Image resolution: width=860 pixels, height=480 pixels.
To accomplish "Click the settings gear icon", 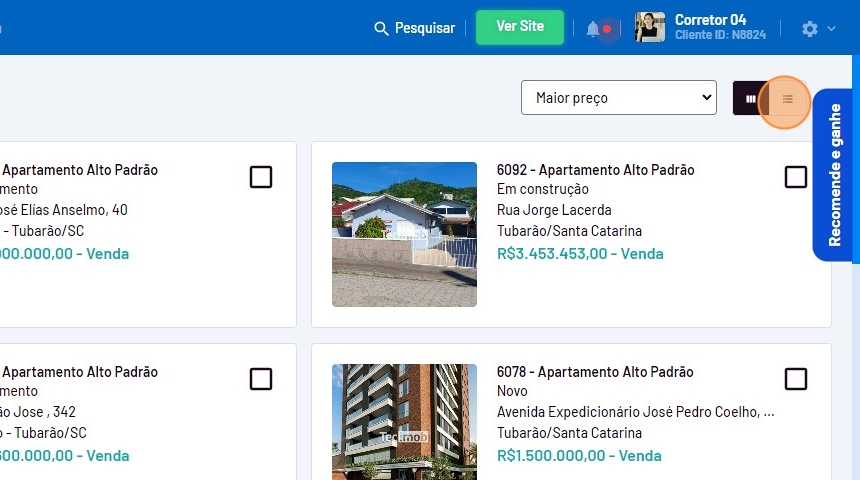I will pos(810,29).
